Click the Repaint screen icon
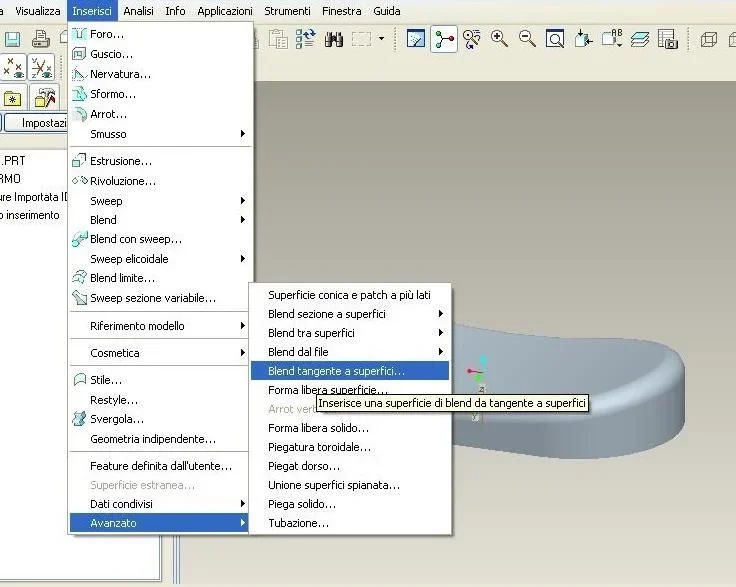This screenshot has width=736, height=587. click(x=416, y=39)
